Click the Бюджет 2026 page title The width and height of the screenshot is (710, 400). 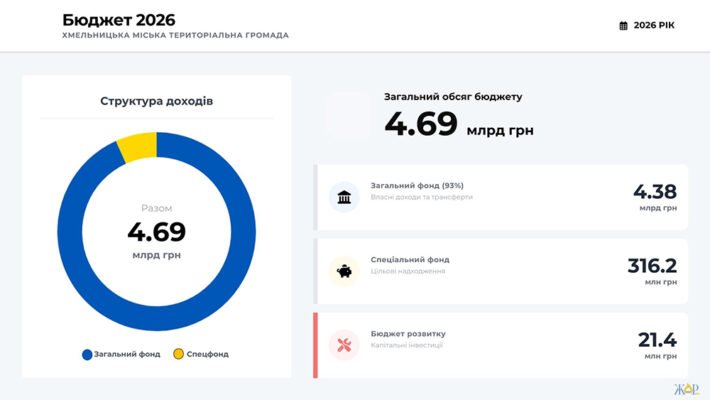tap(119, 19)
